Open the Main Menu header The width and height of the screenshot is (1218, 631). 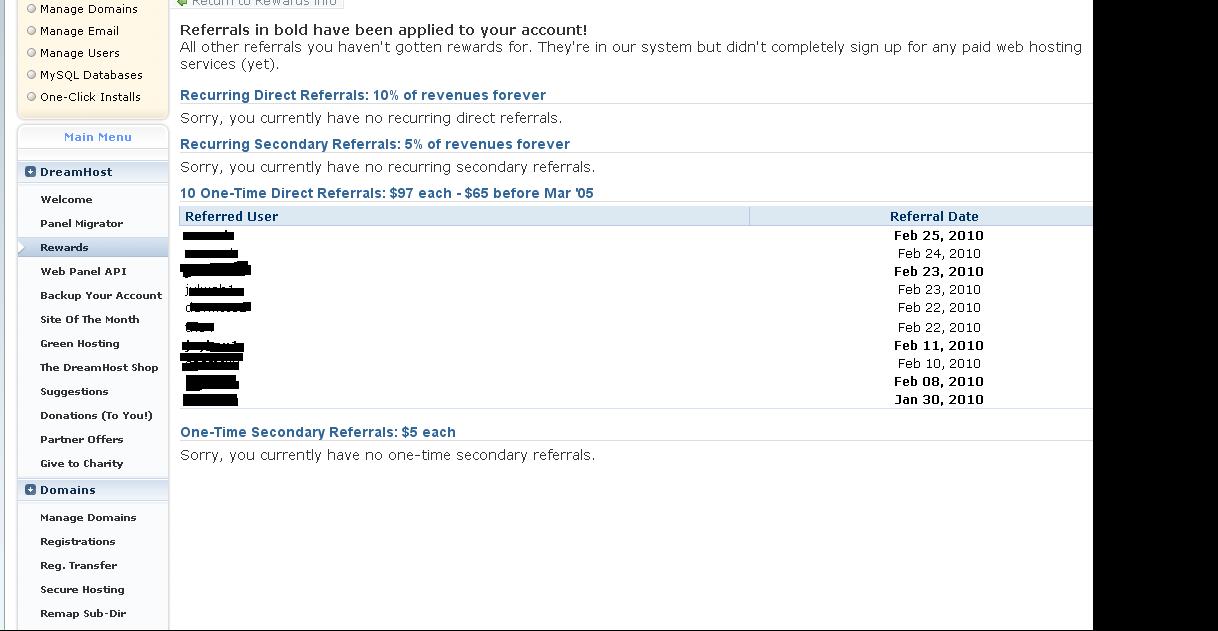tap(97, 137)
